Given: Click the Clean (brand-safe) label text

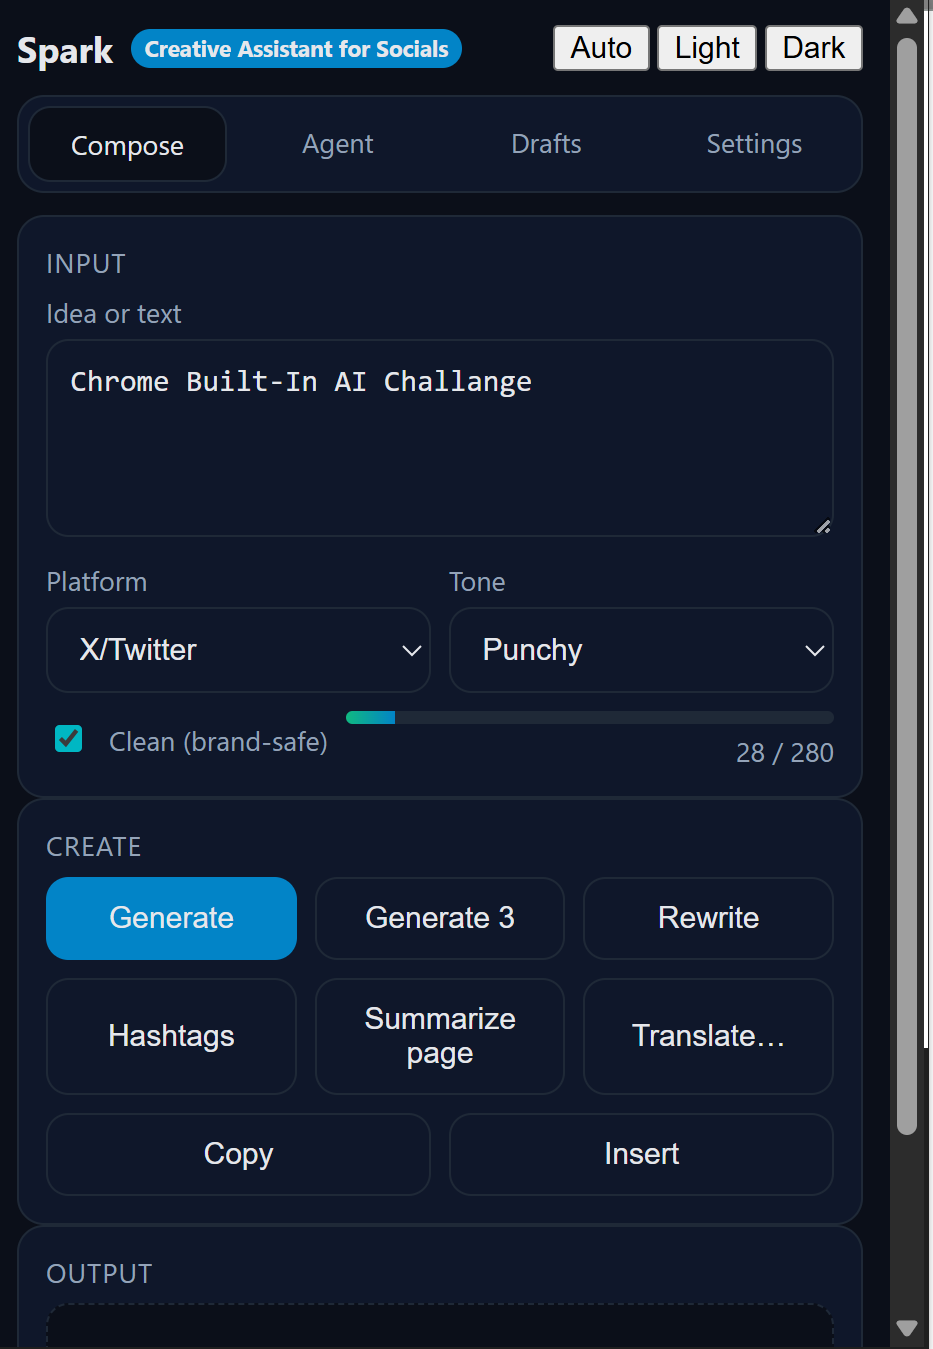Looking at the screenshot, I should point(218,742).
